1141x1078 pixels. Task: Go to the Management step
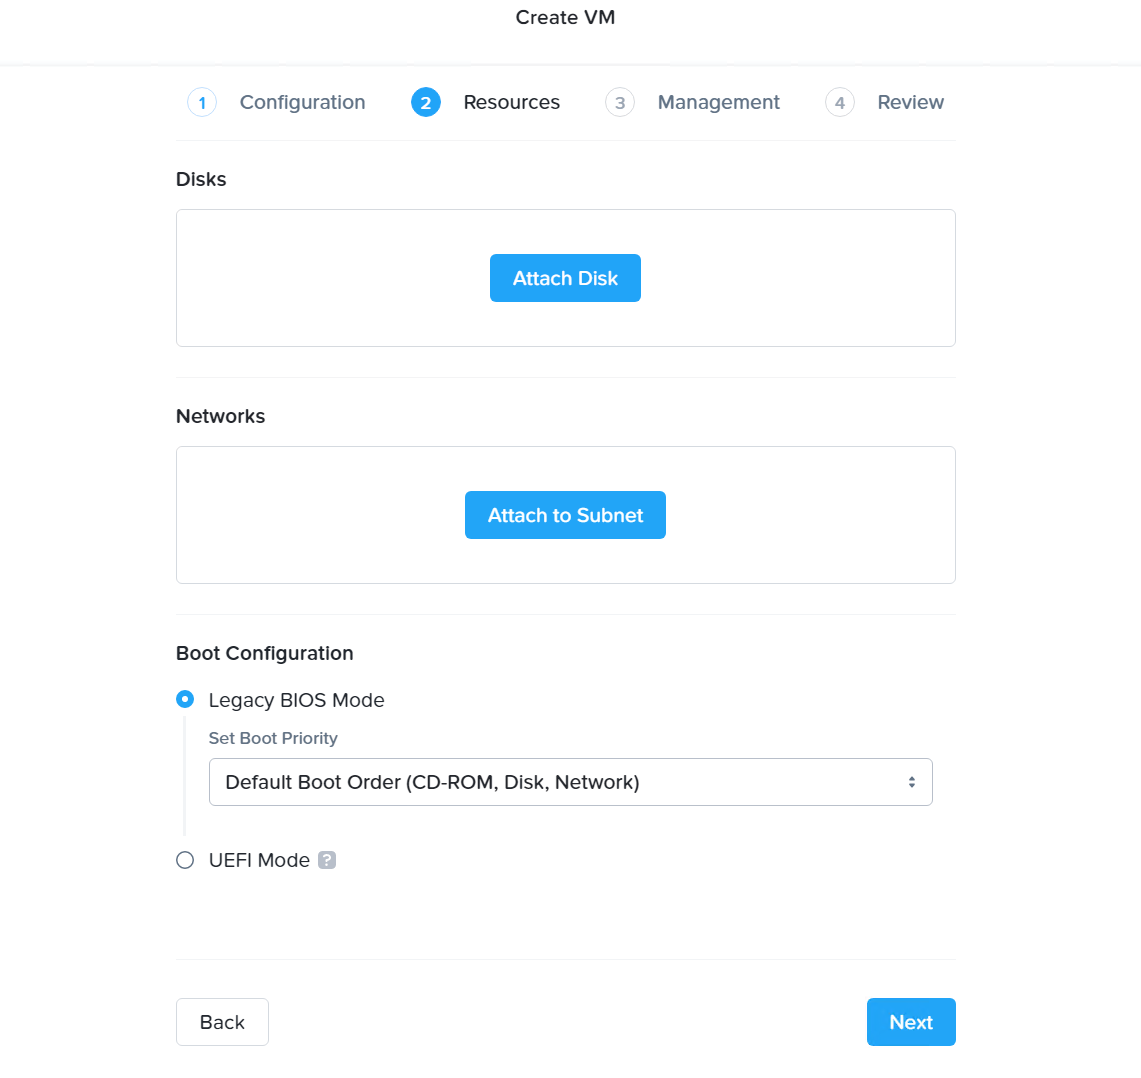pos(718,102)
